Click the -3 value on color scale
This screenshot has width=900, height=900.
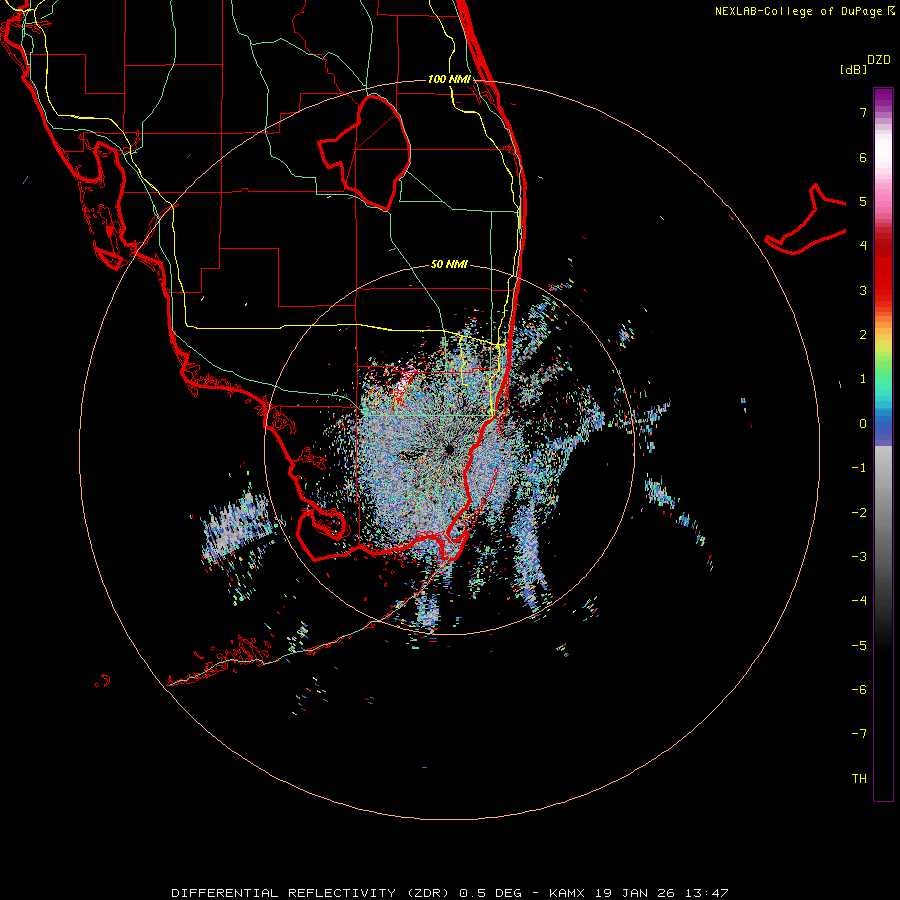tap(859, 557)
